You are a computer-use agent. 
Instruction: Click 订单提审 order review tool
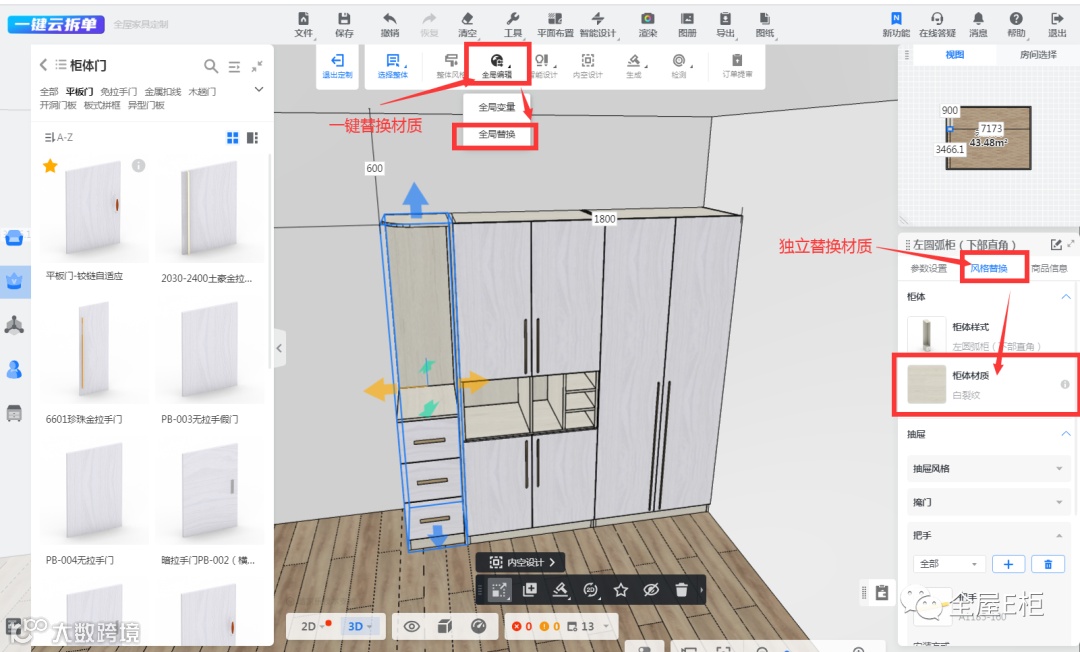tap(737, 66)
